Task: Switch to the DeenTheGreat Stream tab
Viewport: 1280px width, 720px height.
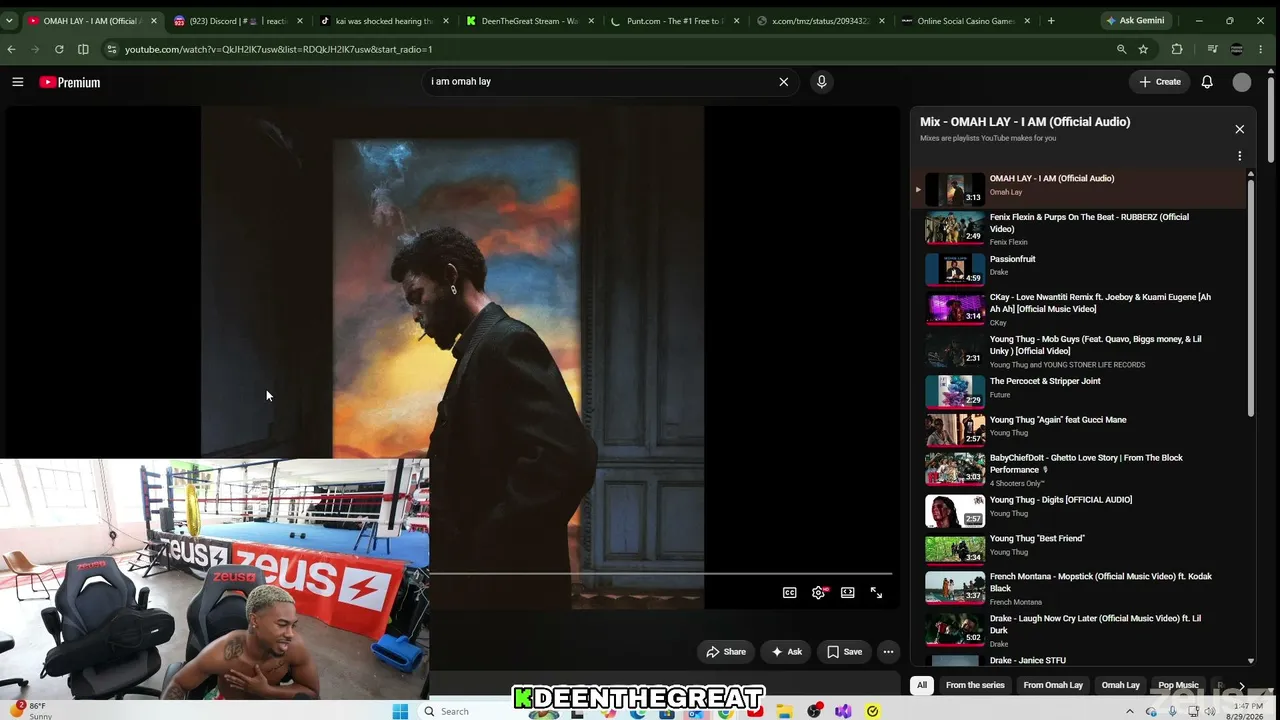Action: pos(529,21)
